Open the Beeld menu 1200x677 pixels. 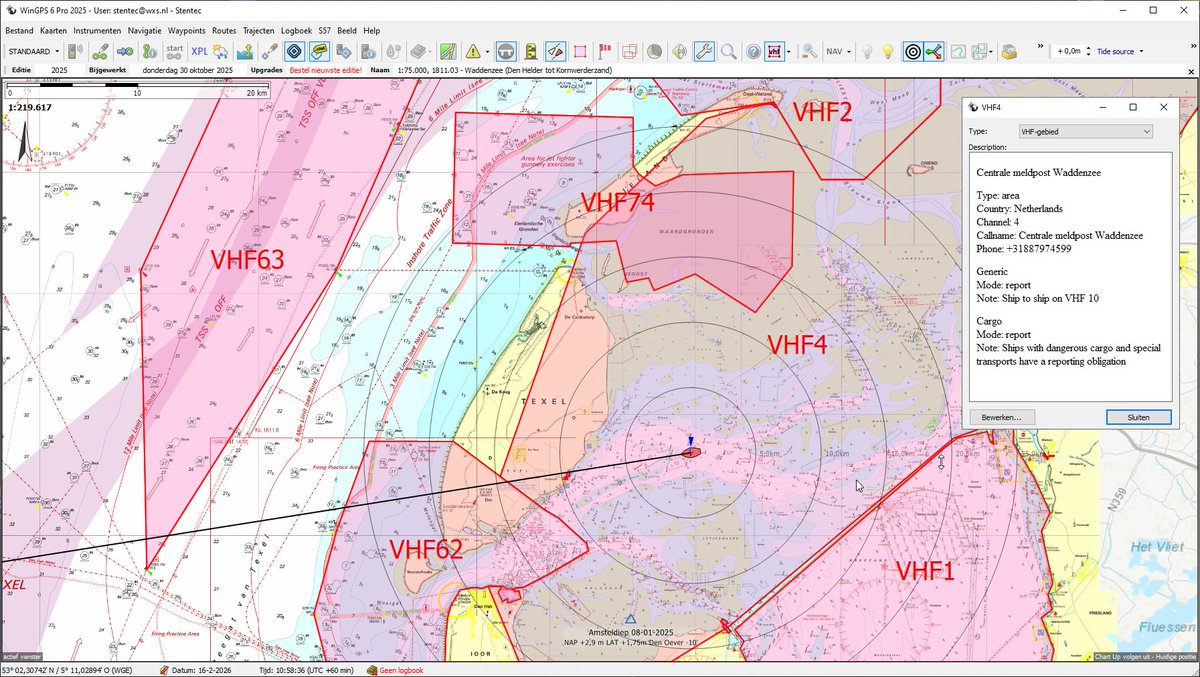point(346,31)
